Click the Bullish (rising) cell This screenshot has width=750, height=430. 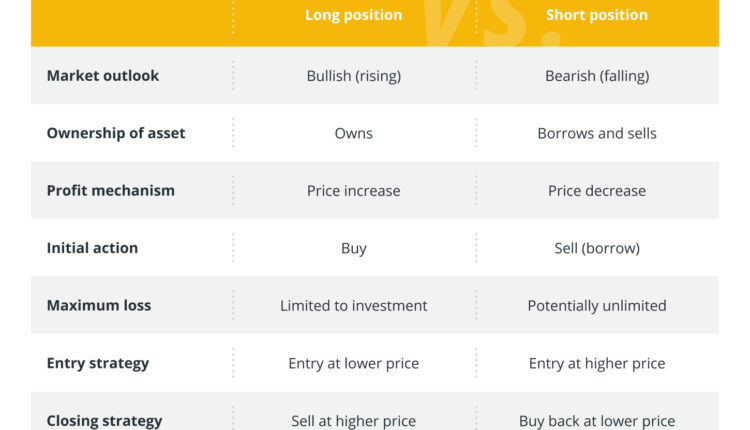[x=353, y=76]
